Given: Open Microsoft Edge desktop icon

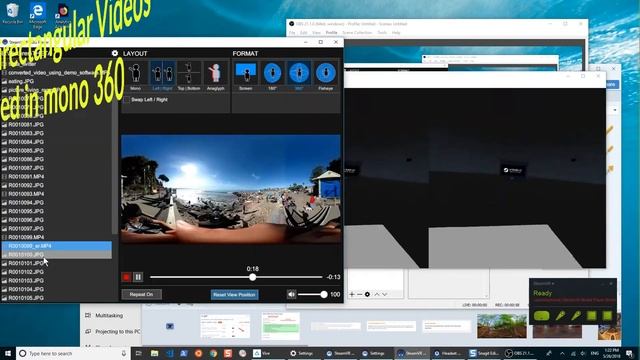Looking at the screenshot, I should point(38,16).
